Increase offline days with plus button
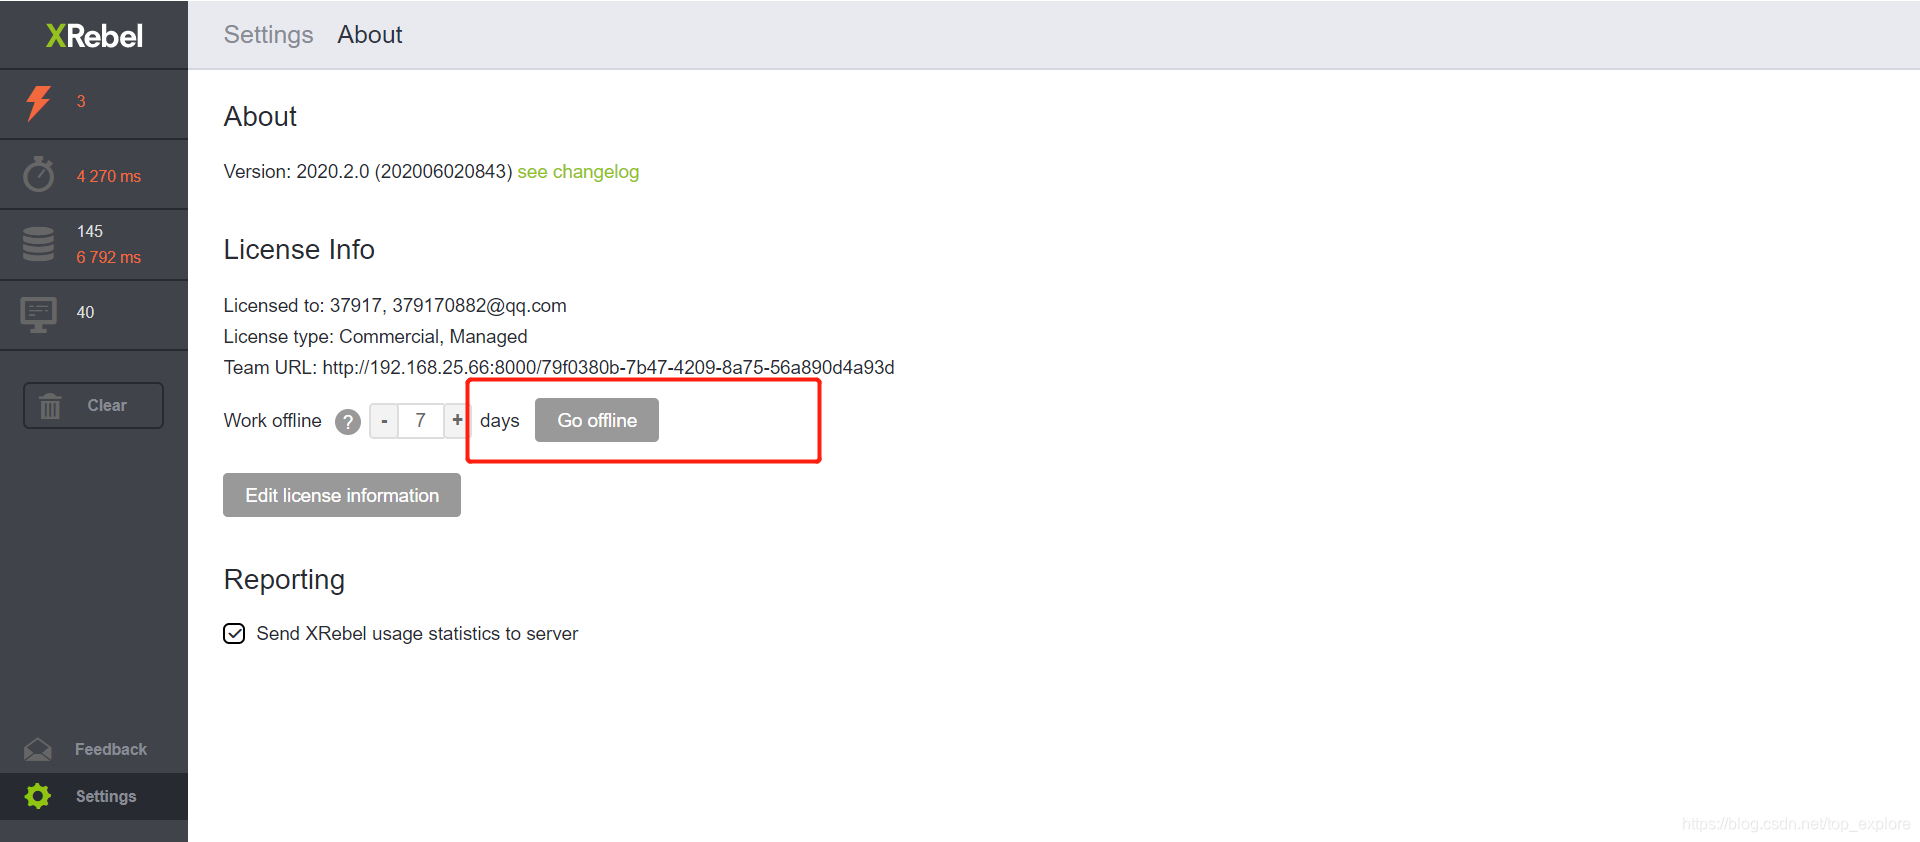1920x842 pixels. tap(457, 421)
